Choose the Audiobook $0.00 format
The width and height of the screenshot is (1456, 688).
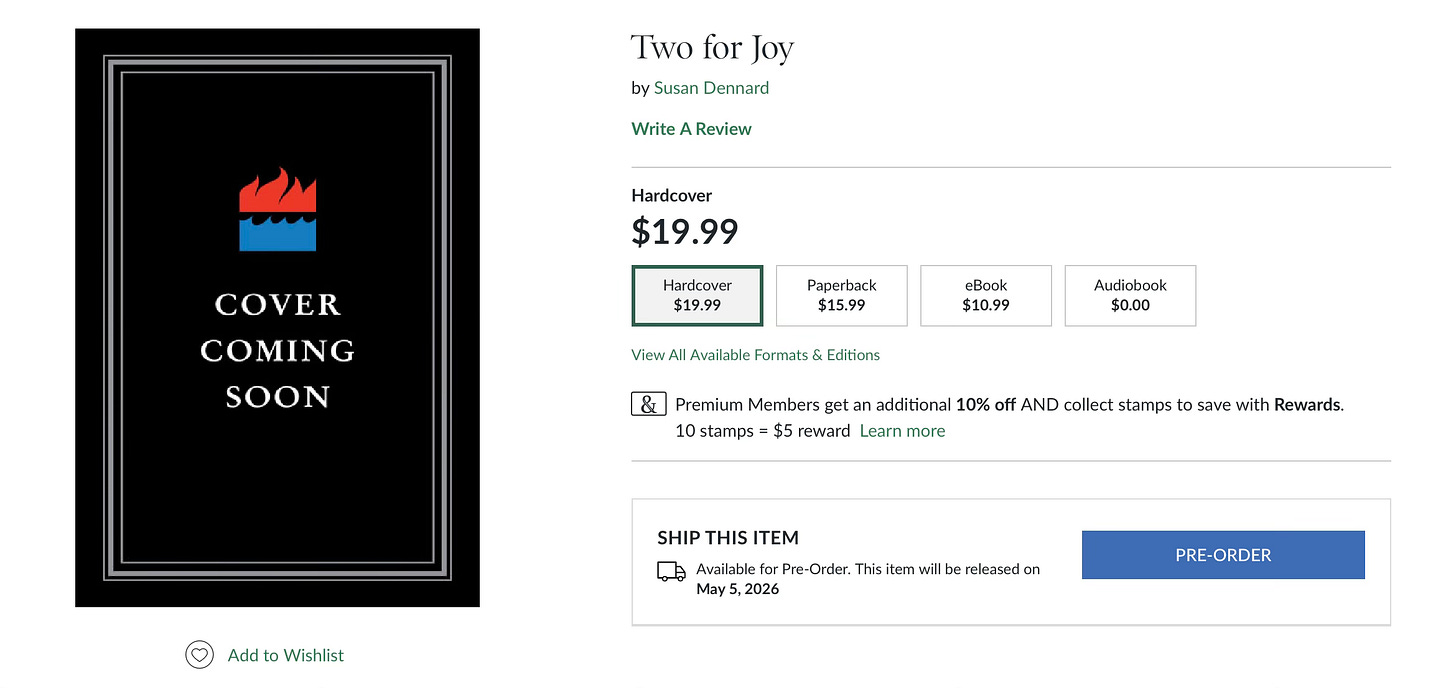1130,295
